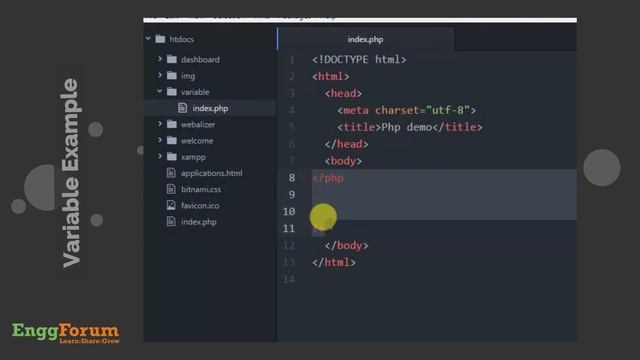Select the xampp folder name

pos(193,157)
